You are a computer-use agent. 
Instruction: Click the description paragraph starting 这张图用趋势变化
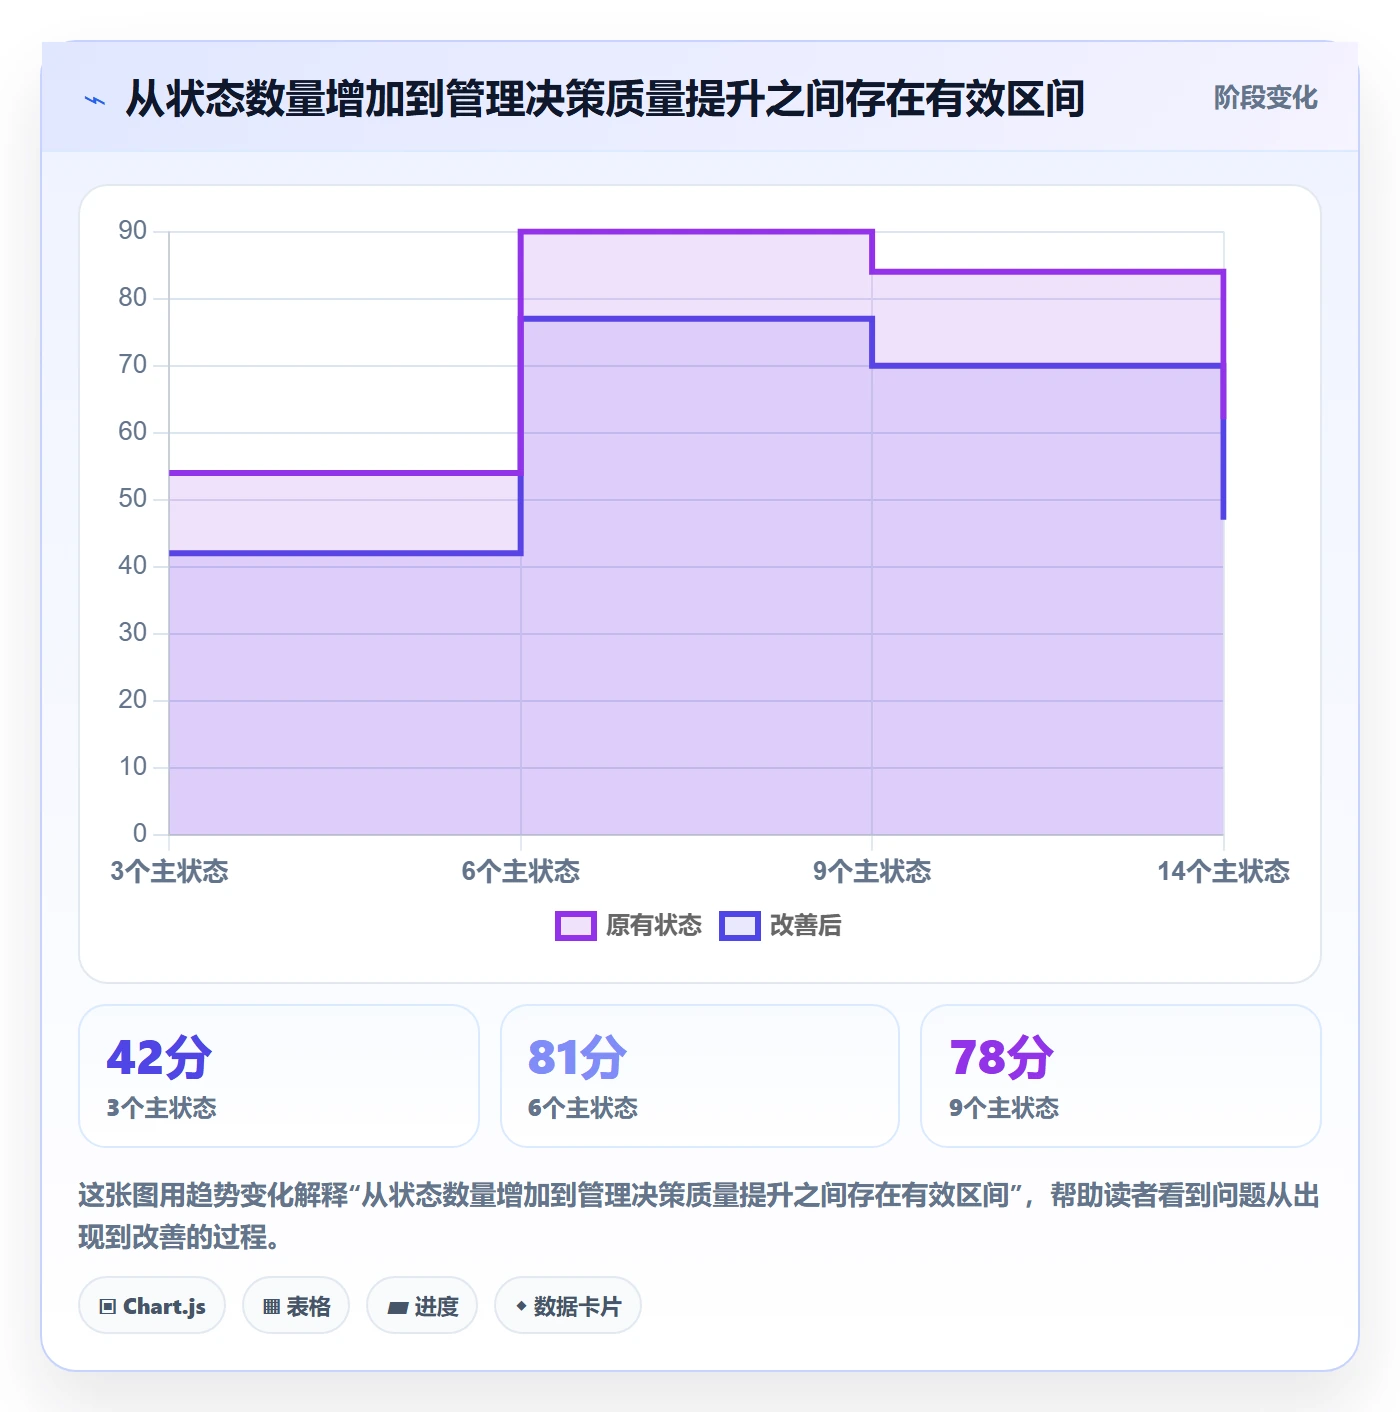pyautogui.click(x=699, y=1216)
